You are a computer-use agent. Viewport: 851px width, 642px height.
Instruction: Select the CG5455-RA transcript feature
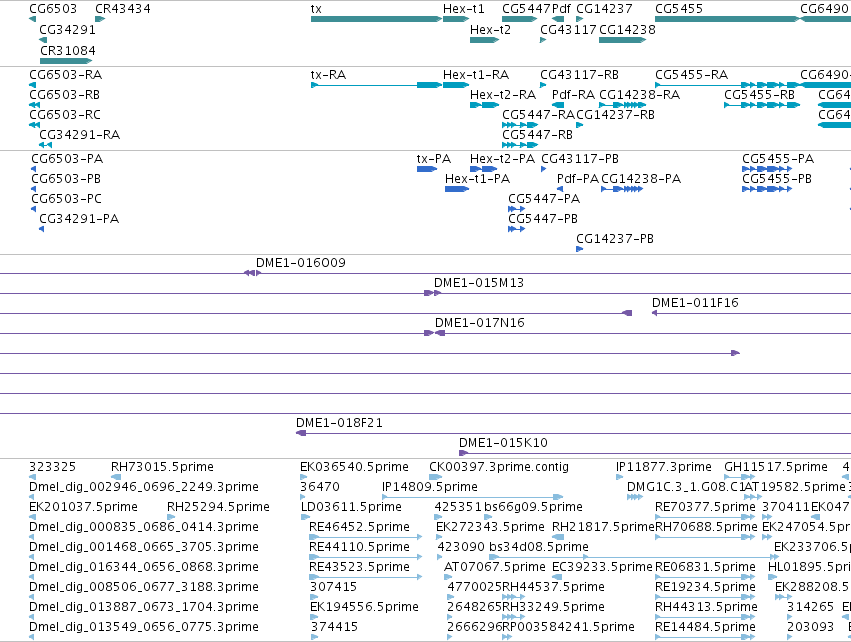point(727,85)
